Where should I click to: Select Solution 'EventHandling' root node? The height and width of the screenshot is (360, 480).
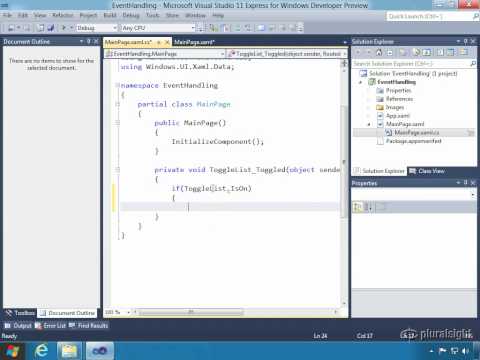(x=413, y=73)
